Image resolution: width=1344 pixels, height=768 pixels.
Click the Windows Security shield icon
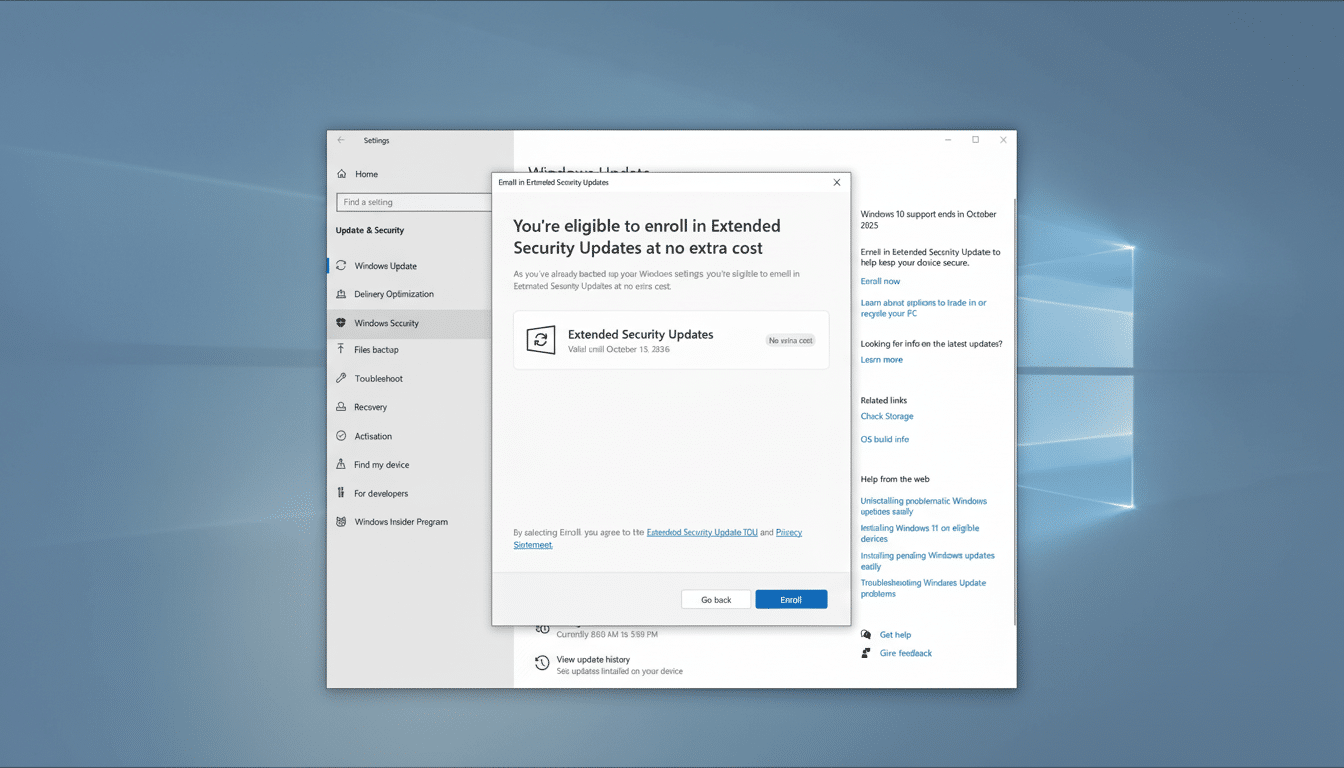pos(342,323)
